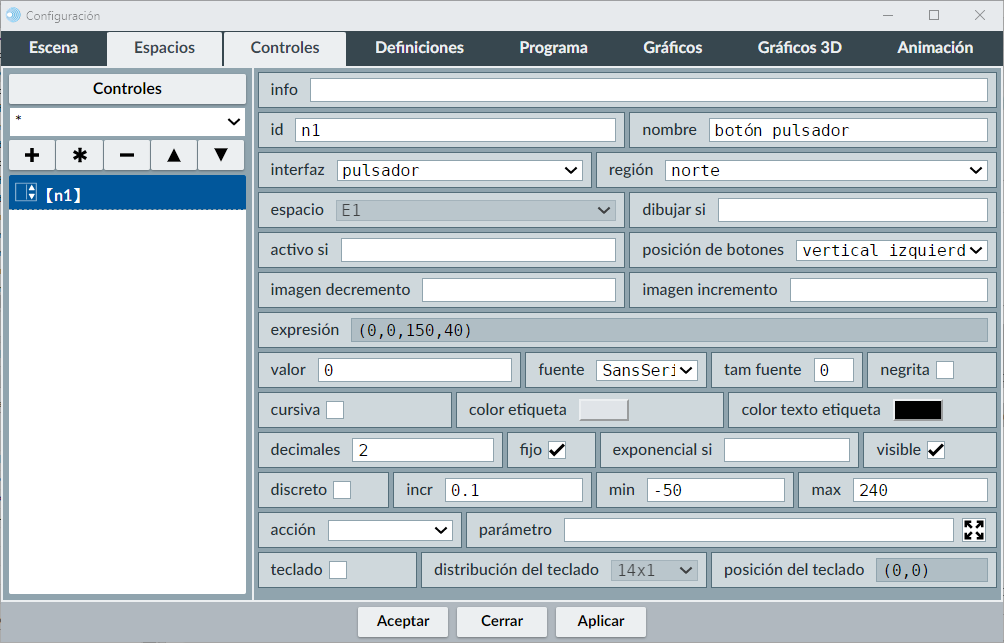Switch to the Definiciones tab

(419, 48)
